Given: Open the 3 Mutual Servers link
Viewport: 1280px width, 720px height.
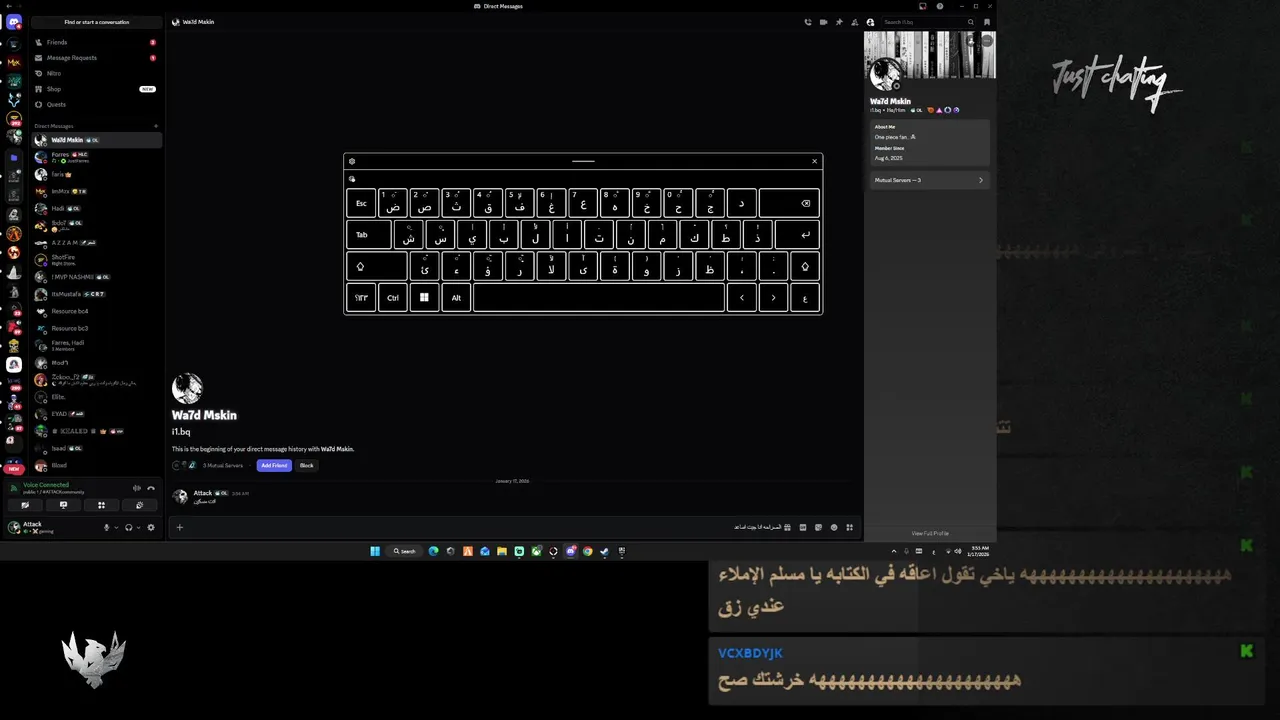Looking at the screenshot, I should click(223, 465).
